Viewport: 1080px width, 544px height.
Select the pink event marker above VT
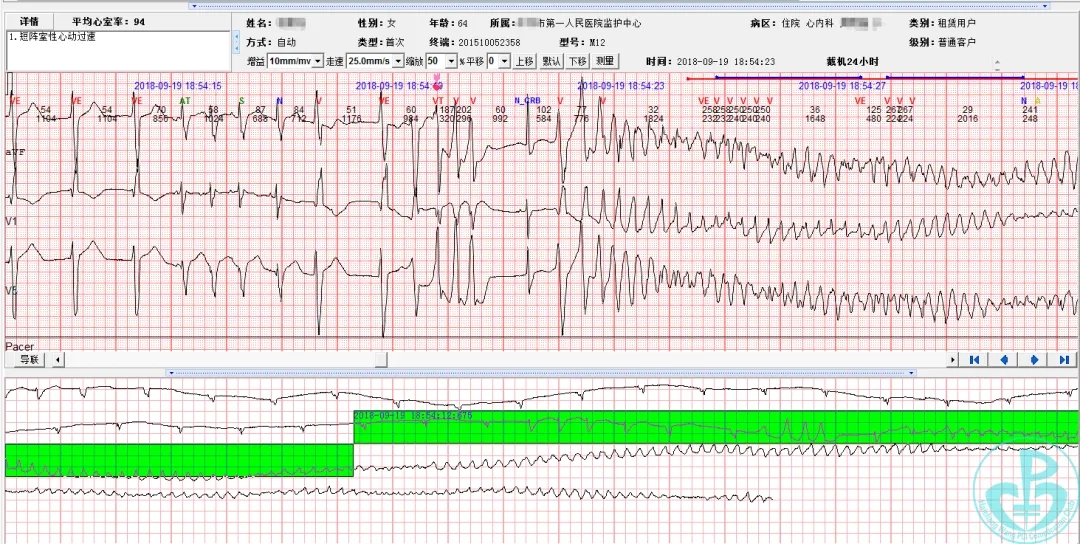click(x=437, y=84)
